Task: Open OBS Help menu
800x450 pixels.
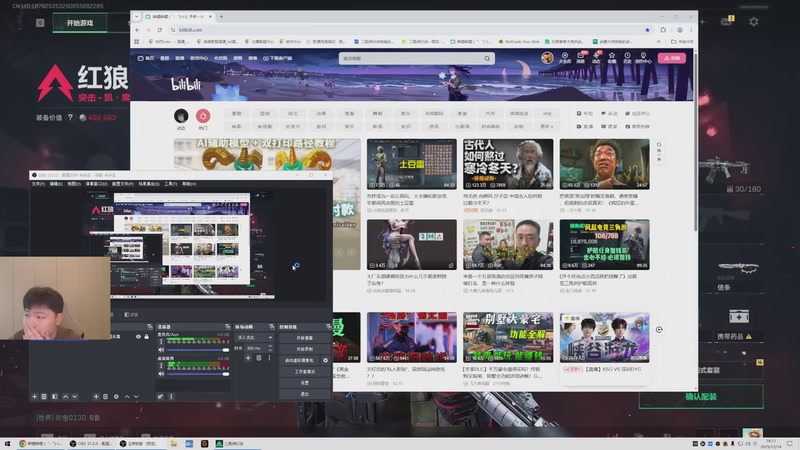Action: coord(189,184)
